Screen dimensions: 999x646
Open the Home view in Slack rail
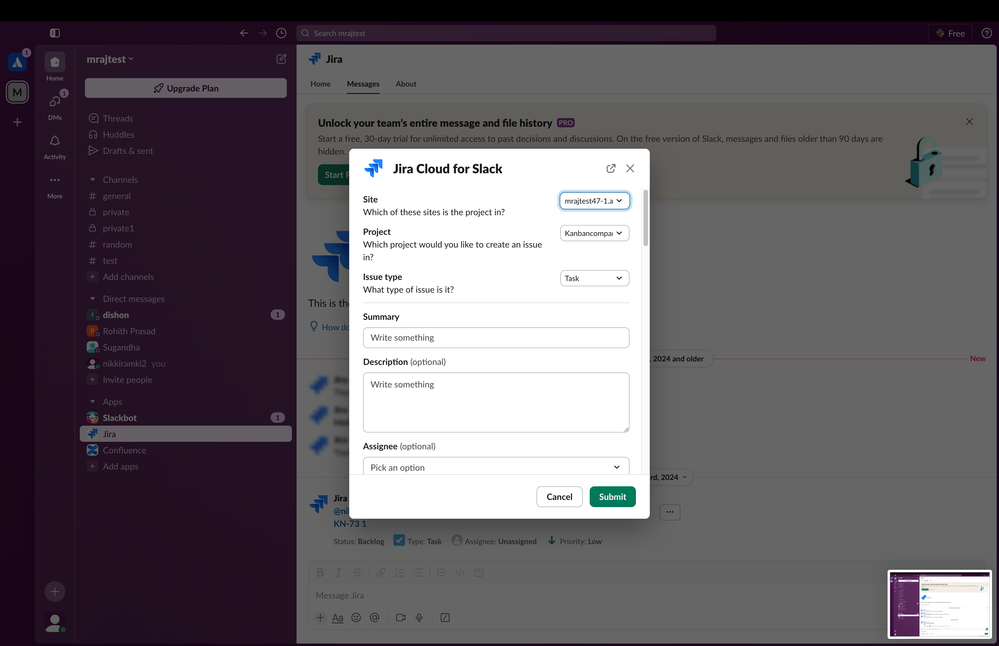pyautogui.click(x=55, y=67)
